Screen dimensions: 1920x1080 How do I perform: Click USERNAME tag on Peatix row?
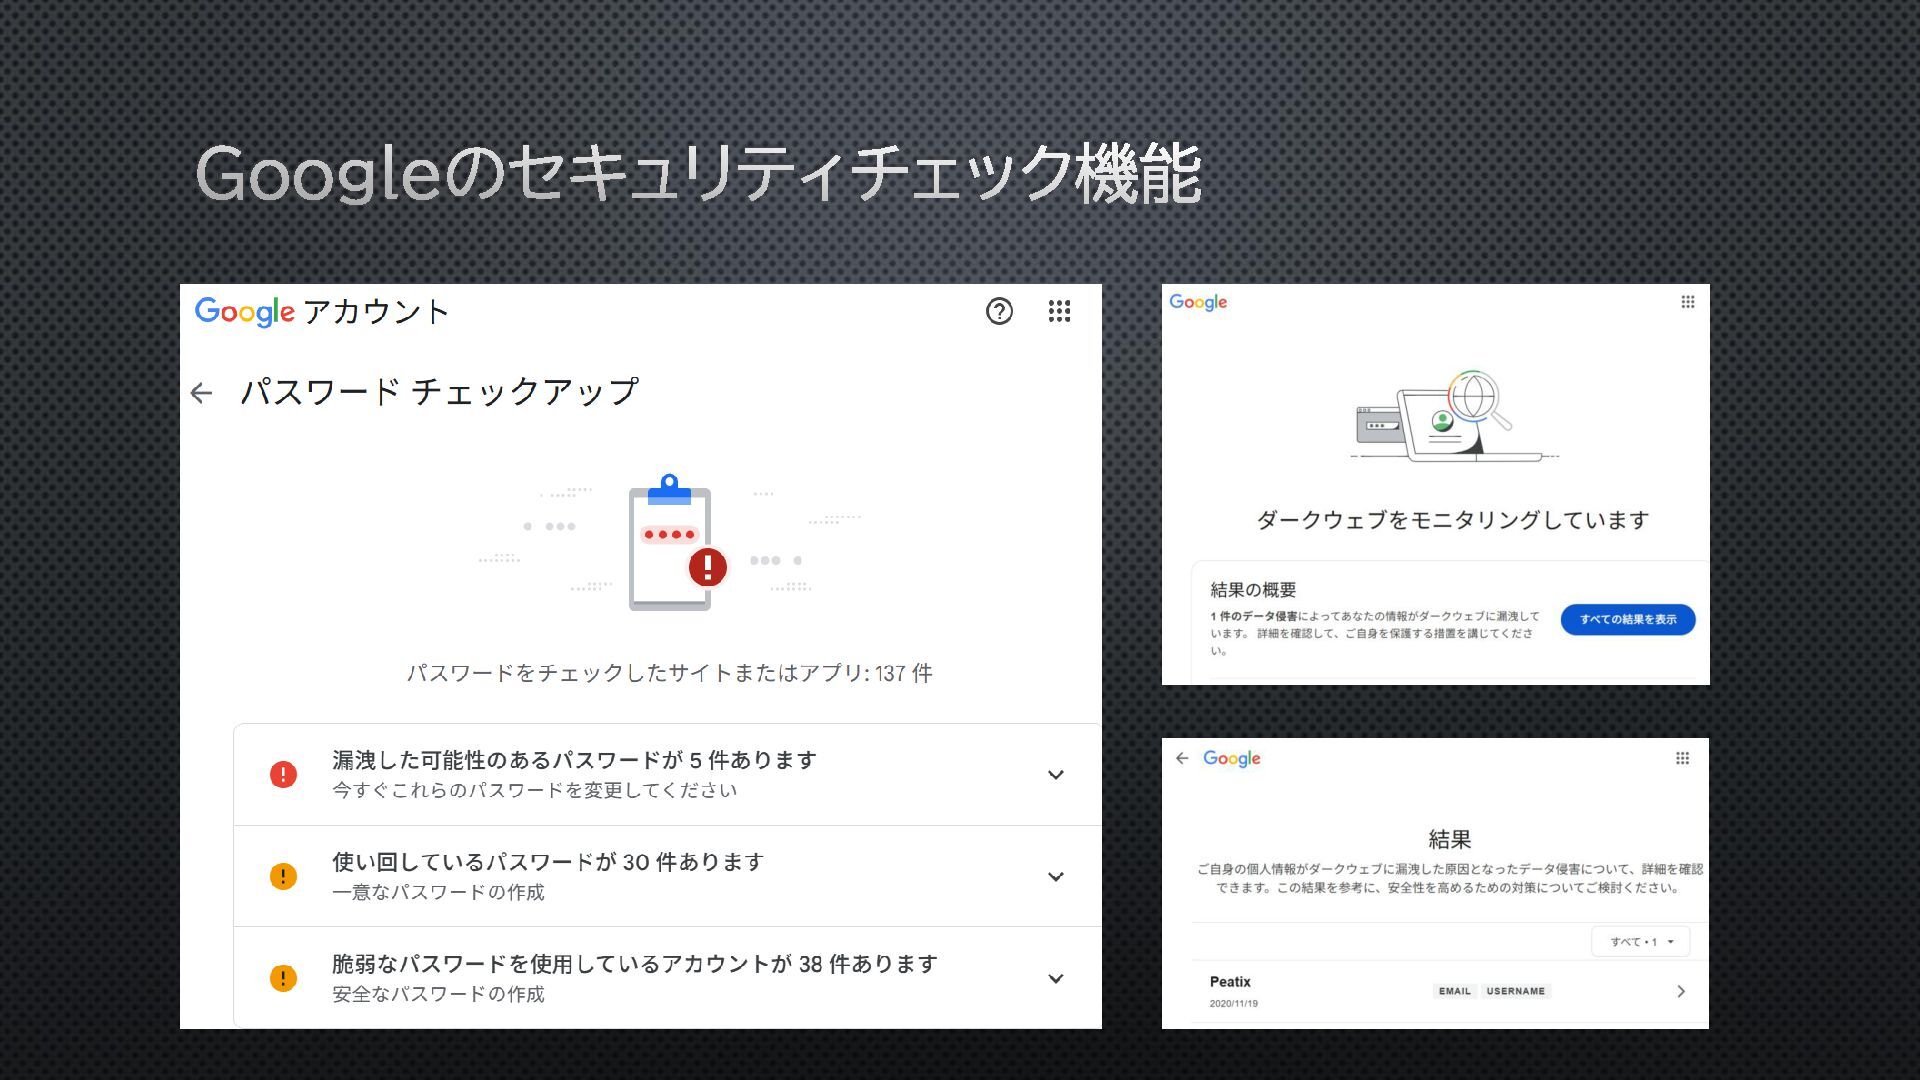(1516, 991)
